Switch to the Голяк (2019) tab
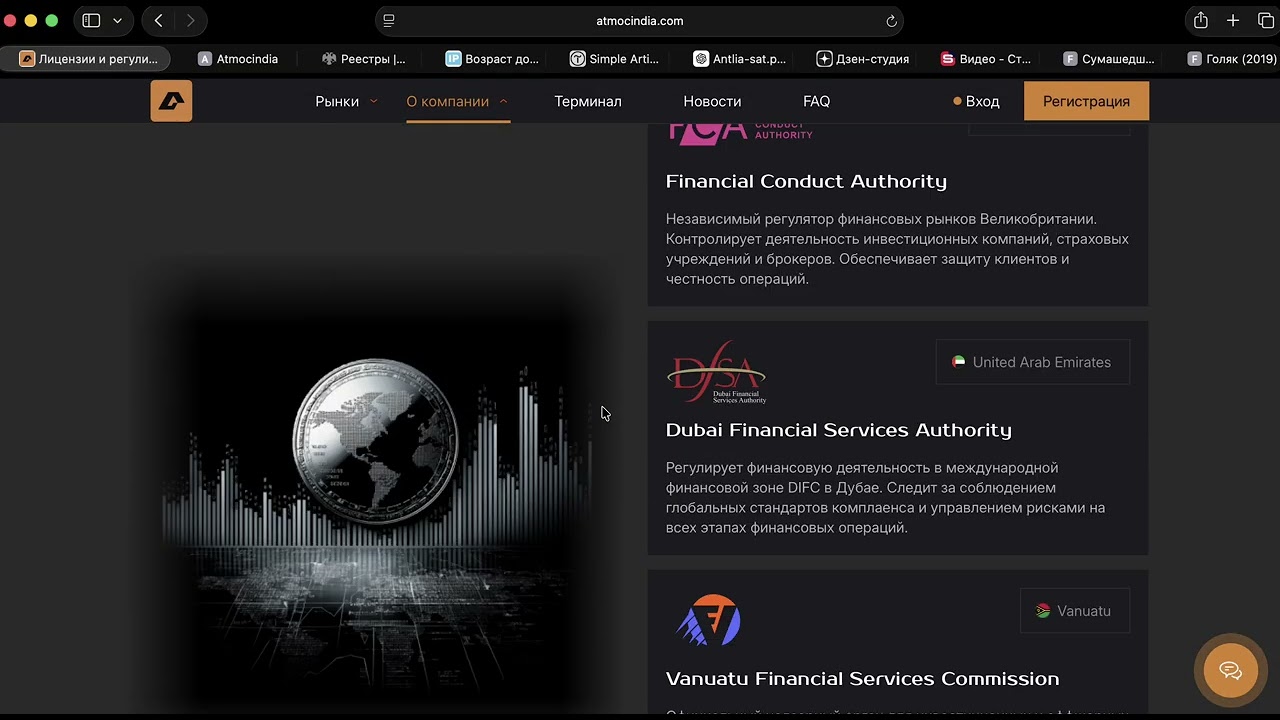This screenshot has height=720, width=1280. pos(1231,59)
